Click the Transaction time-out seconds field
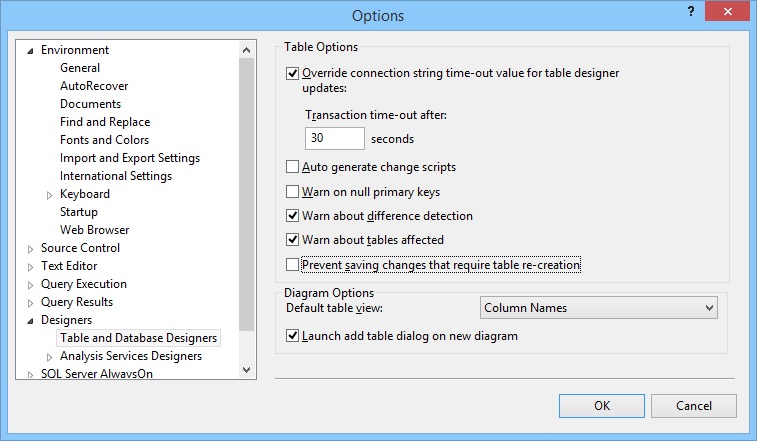 pyautogui.click(x=335, y=139)
